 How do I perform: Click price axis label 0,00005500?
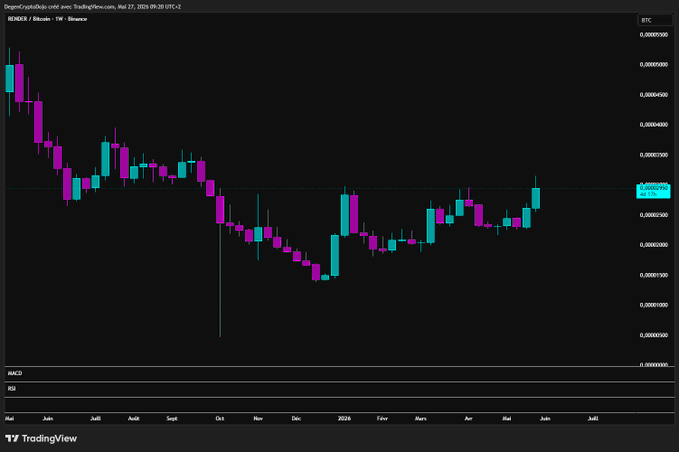coord(653,35)
